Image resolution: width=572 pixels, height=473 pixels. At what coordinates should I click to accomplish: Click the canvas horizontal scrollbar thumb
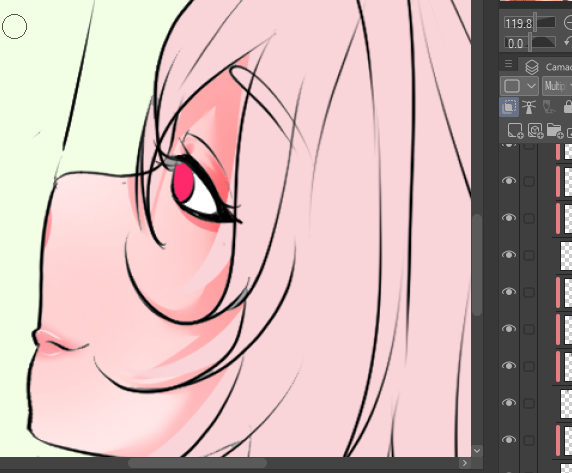pyautogui.click(x=197, y=463)
